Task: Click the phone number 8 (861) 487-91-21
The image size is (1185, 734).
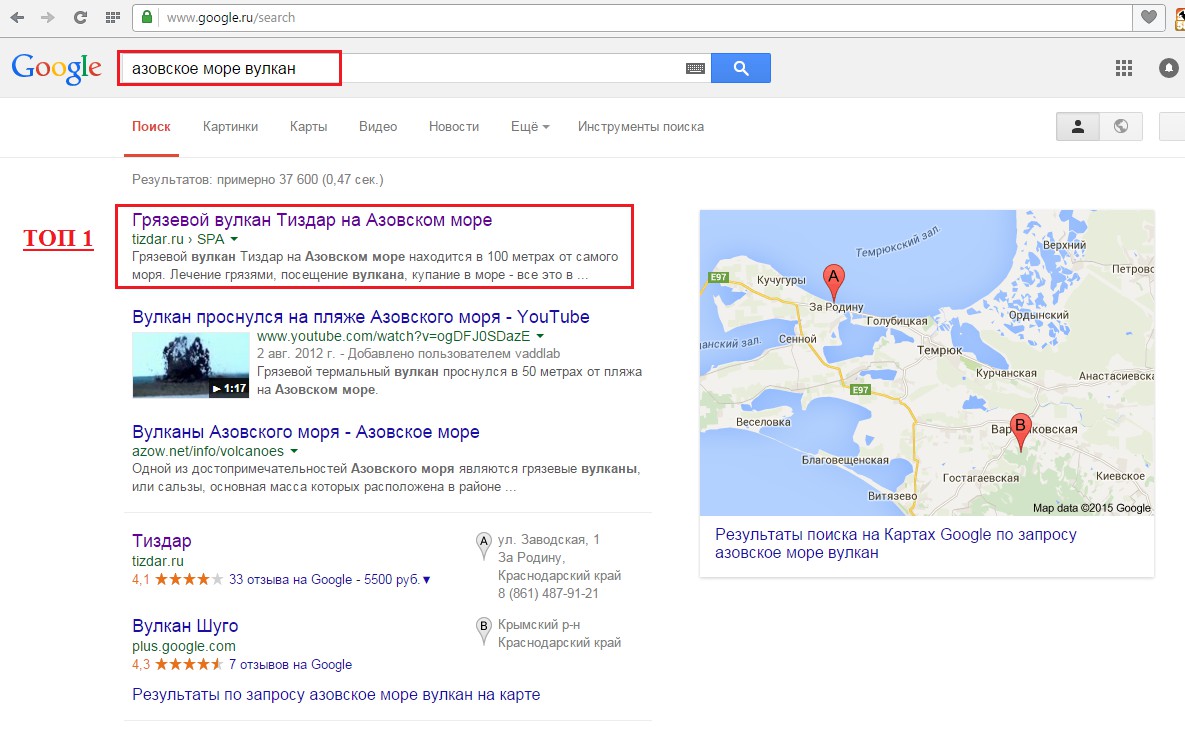Action: pos(548,593)
